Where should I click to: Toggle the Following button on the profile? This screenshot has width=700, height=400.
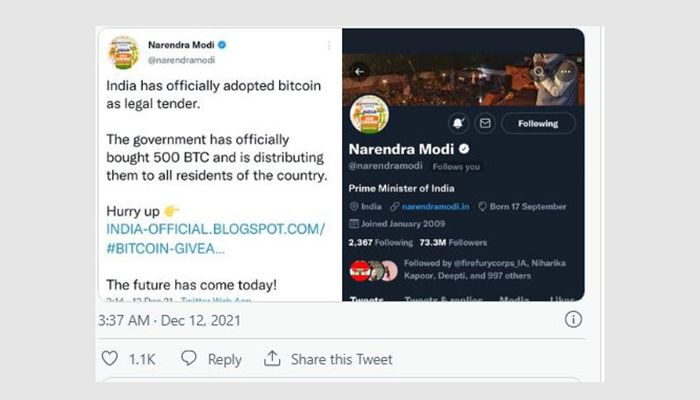538,124
